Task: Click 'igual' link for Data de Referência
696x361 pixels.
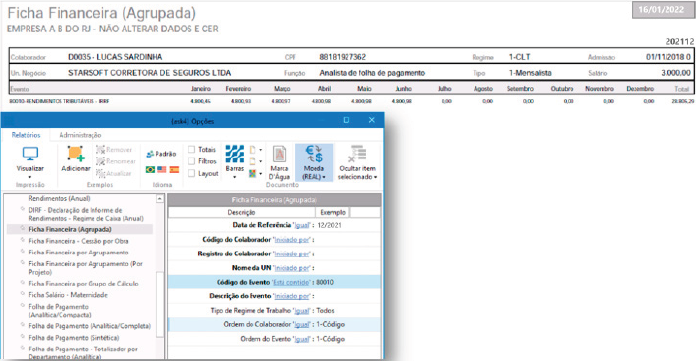Action: pos(302,225)
